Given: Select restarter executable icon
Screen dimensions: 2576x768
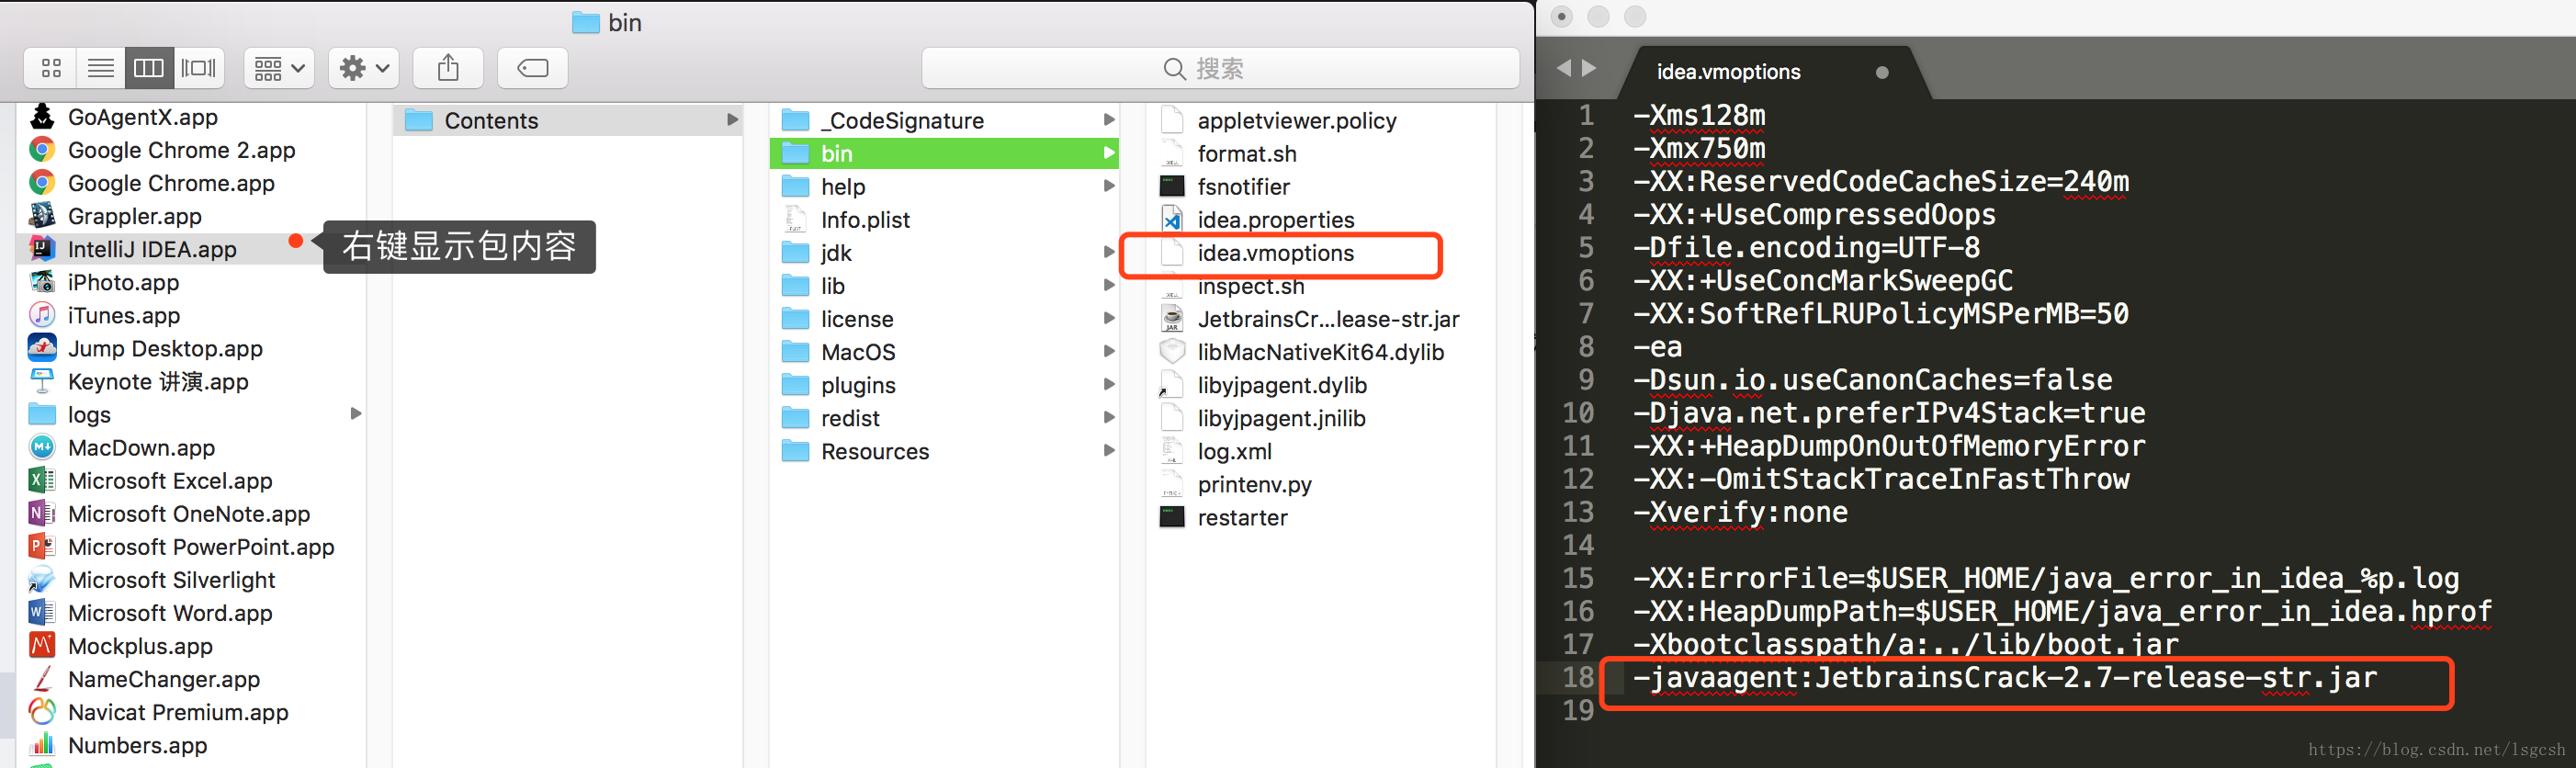Looking at the screenshot, I should pyautogui.click(x=1172, y=516).
